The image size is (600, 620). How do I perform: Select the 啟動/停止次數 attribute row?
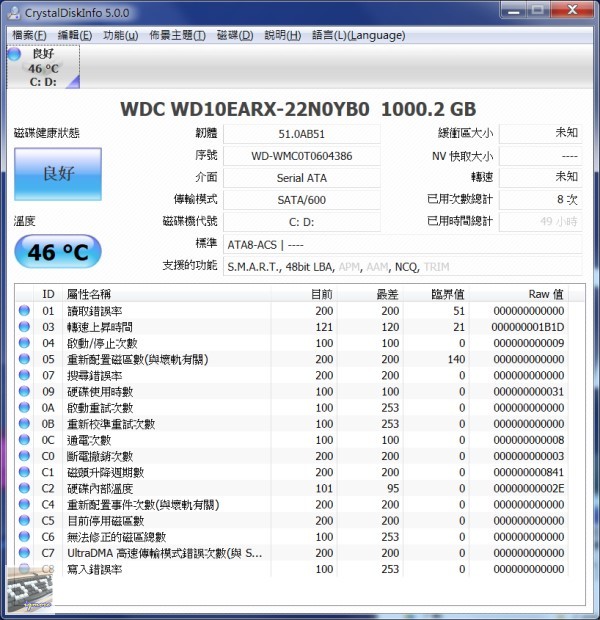point(291,343)
